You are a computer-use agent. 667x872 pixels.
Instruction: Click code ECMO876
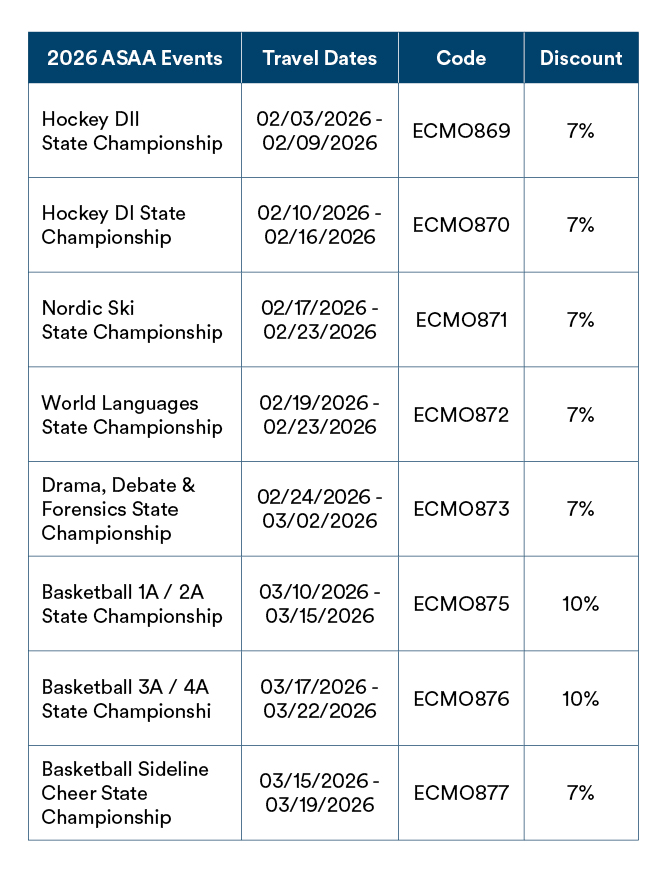[x=461, y=699]
